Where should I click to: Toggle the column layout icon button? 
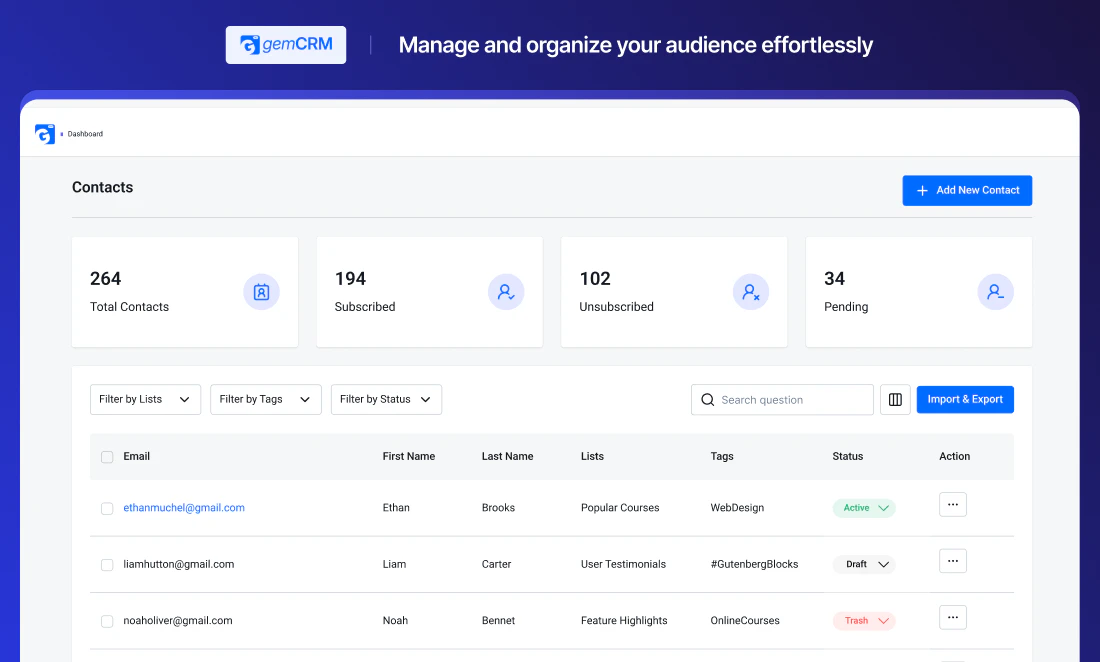tap(895, 400)
